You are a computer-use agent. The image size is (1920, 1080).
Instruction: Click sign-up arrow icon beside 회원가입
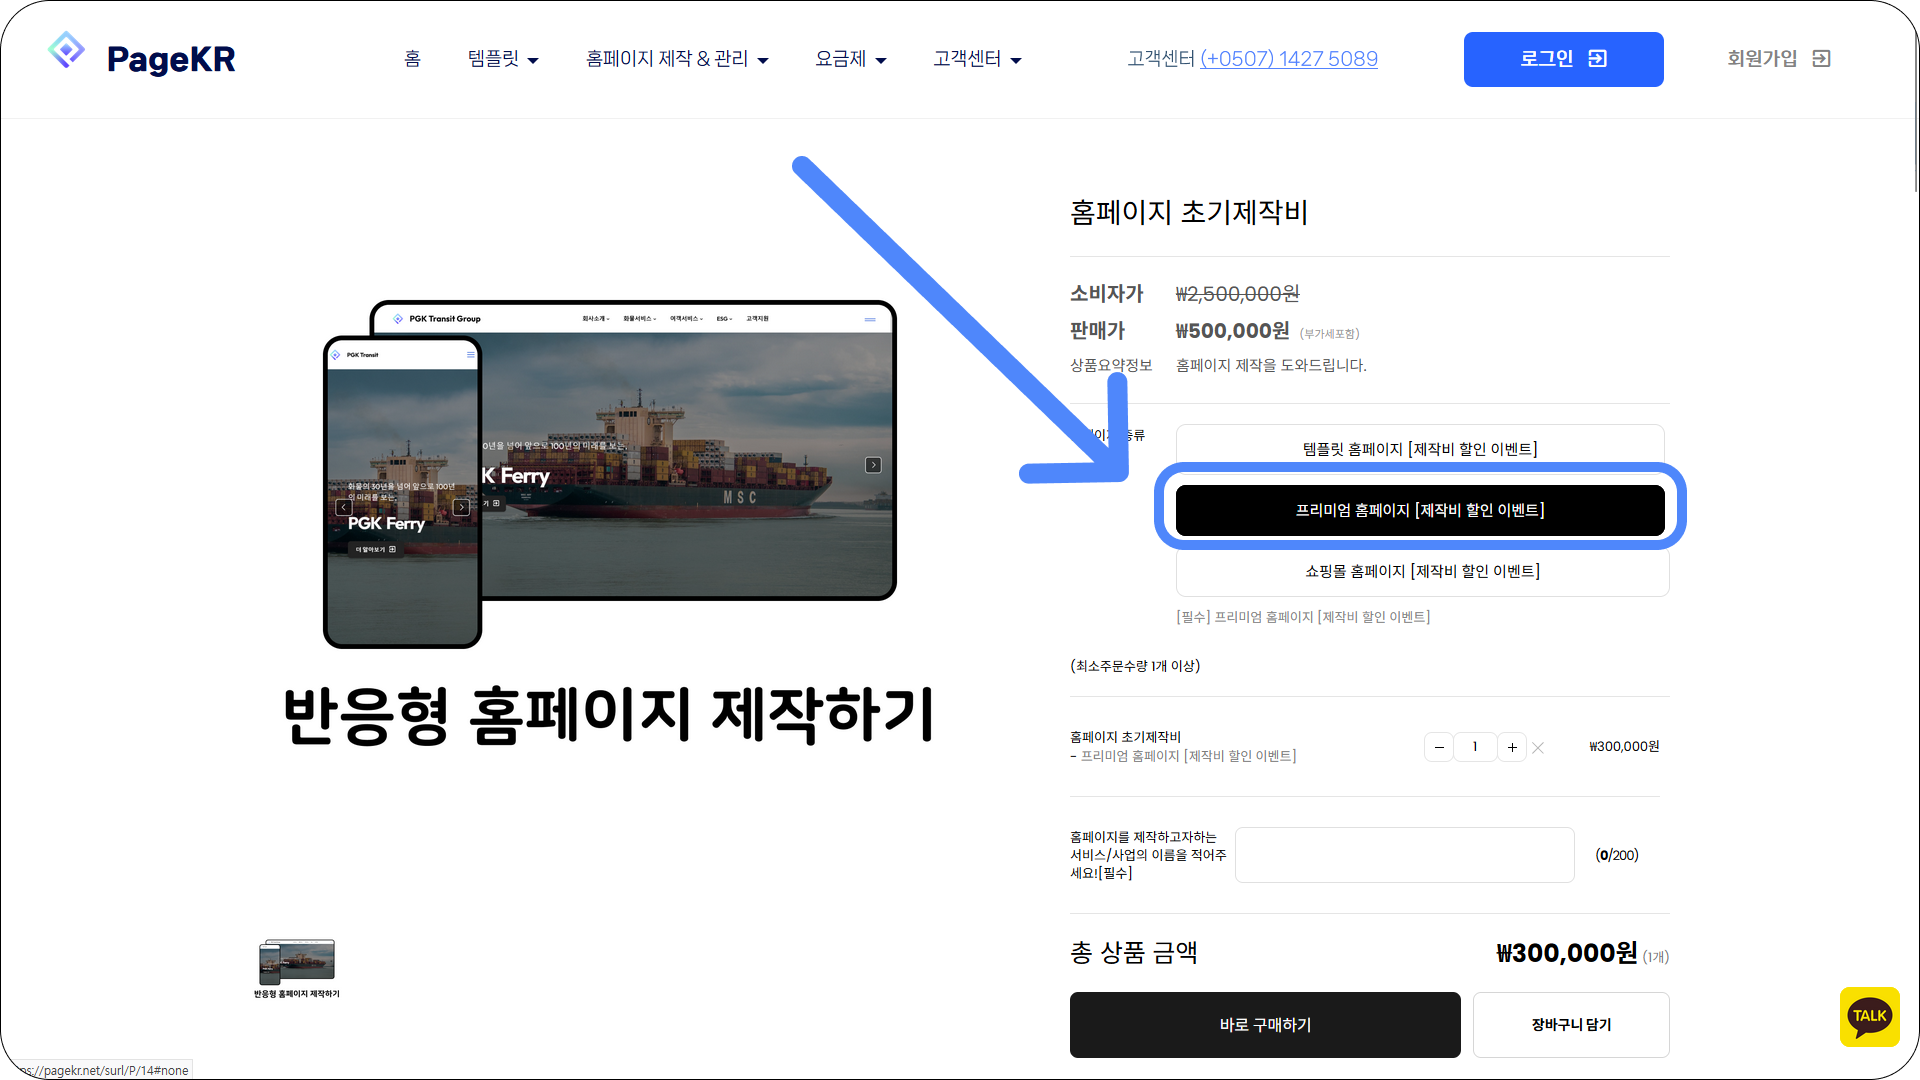(1821, 59)
